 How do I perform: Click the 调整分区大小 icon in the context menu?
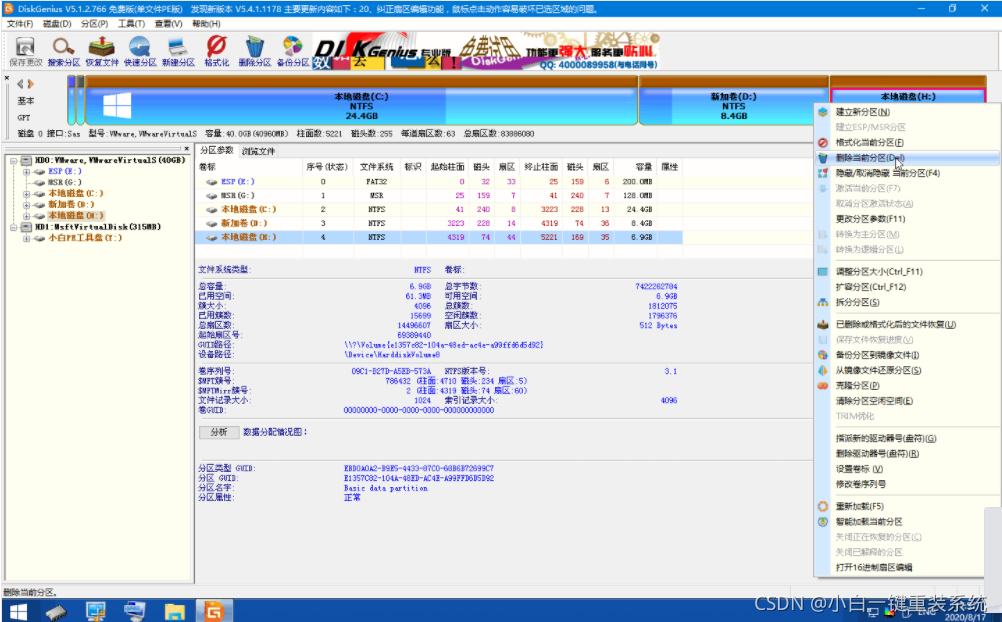[x=823, y=272]
